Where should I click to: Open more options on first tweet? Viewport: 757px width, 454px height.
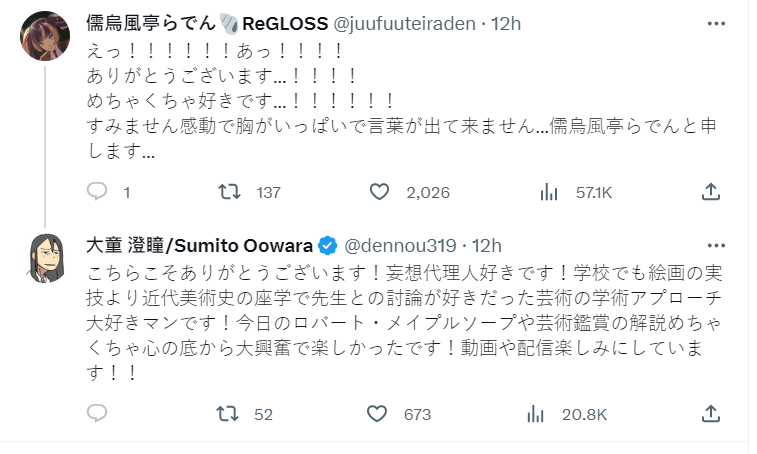click(716, 23)
